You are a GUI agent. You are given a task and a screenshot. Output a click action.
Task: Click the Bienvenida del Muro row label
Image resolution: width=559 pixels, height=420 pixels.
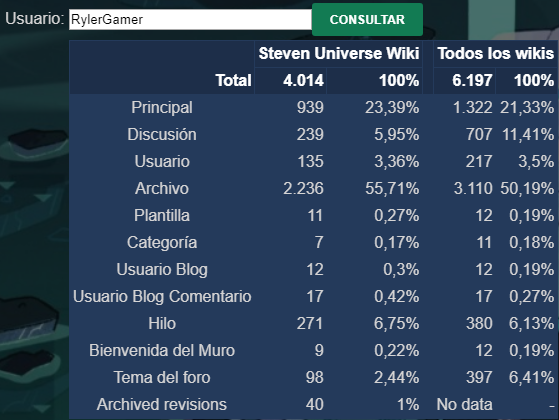[x=162, y=350]
